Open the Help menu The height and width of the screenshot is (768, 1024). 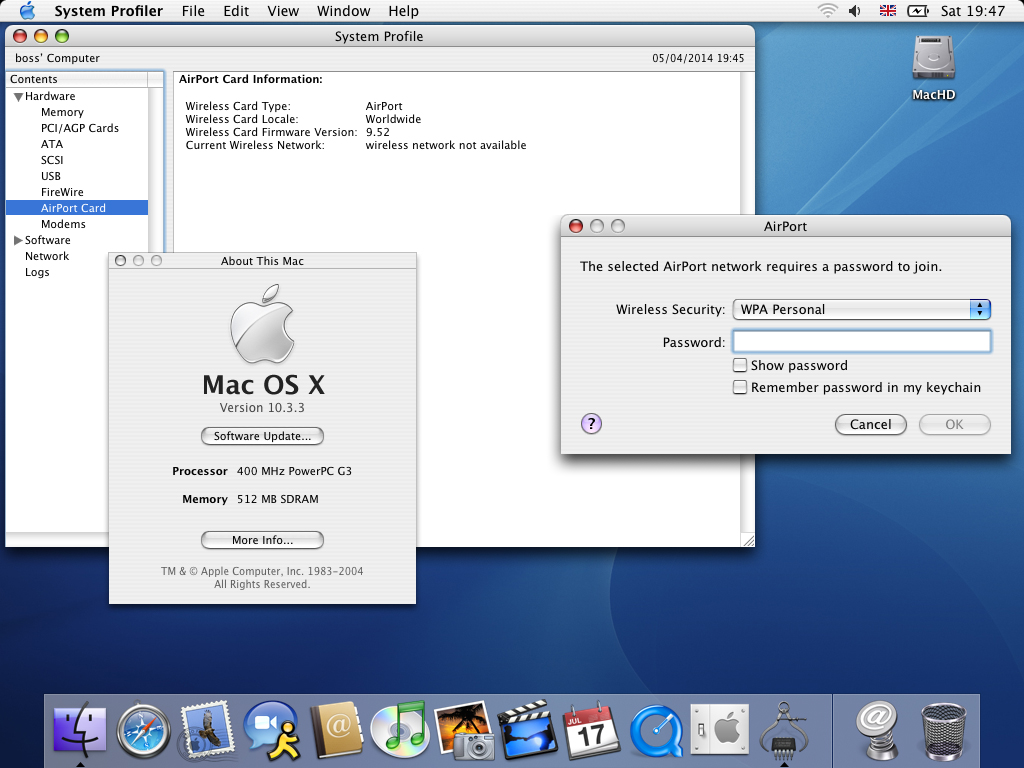(403, 11)
